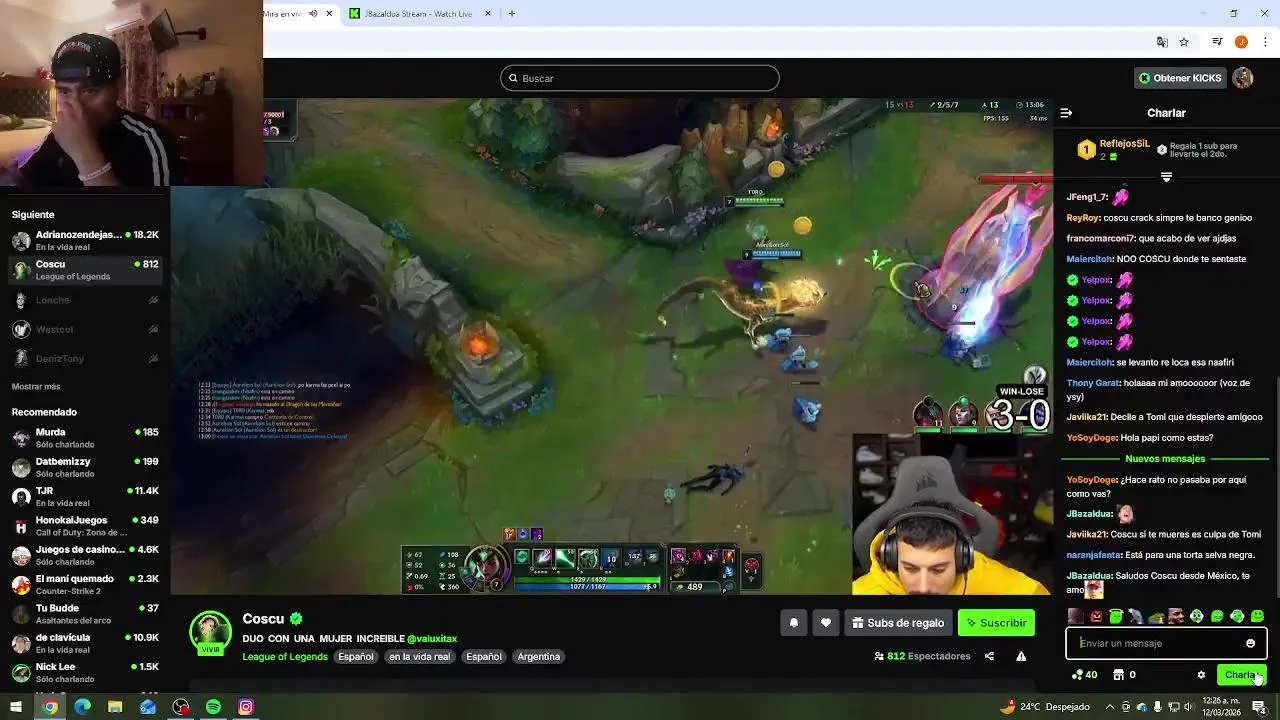Open the Juegos de casino channel
The height and width of the screenshot is (720, 1280).
(85, 555)
